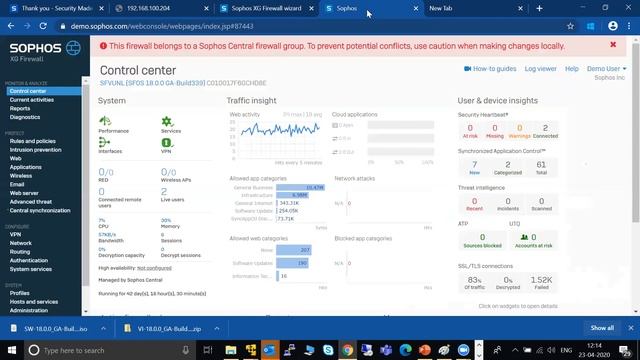The height and width of the screenshot is (360, 640).
Task: Open Current activities in sidebar
Action: [x=31, y=100]
